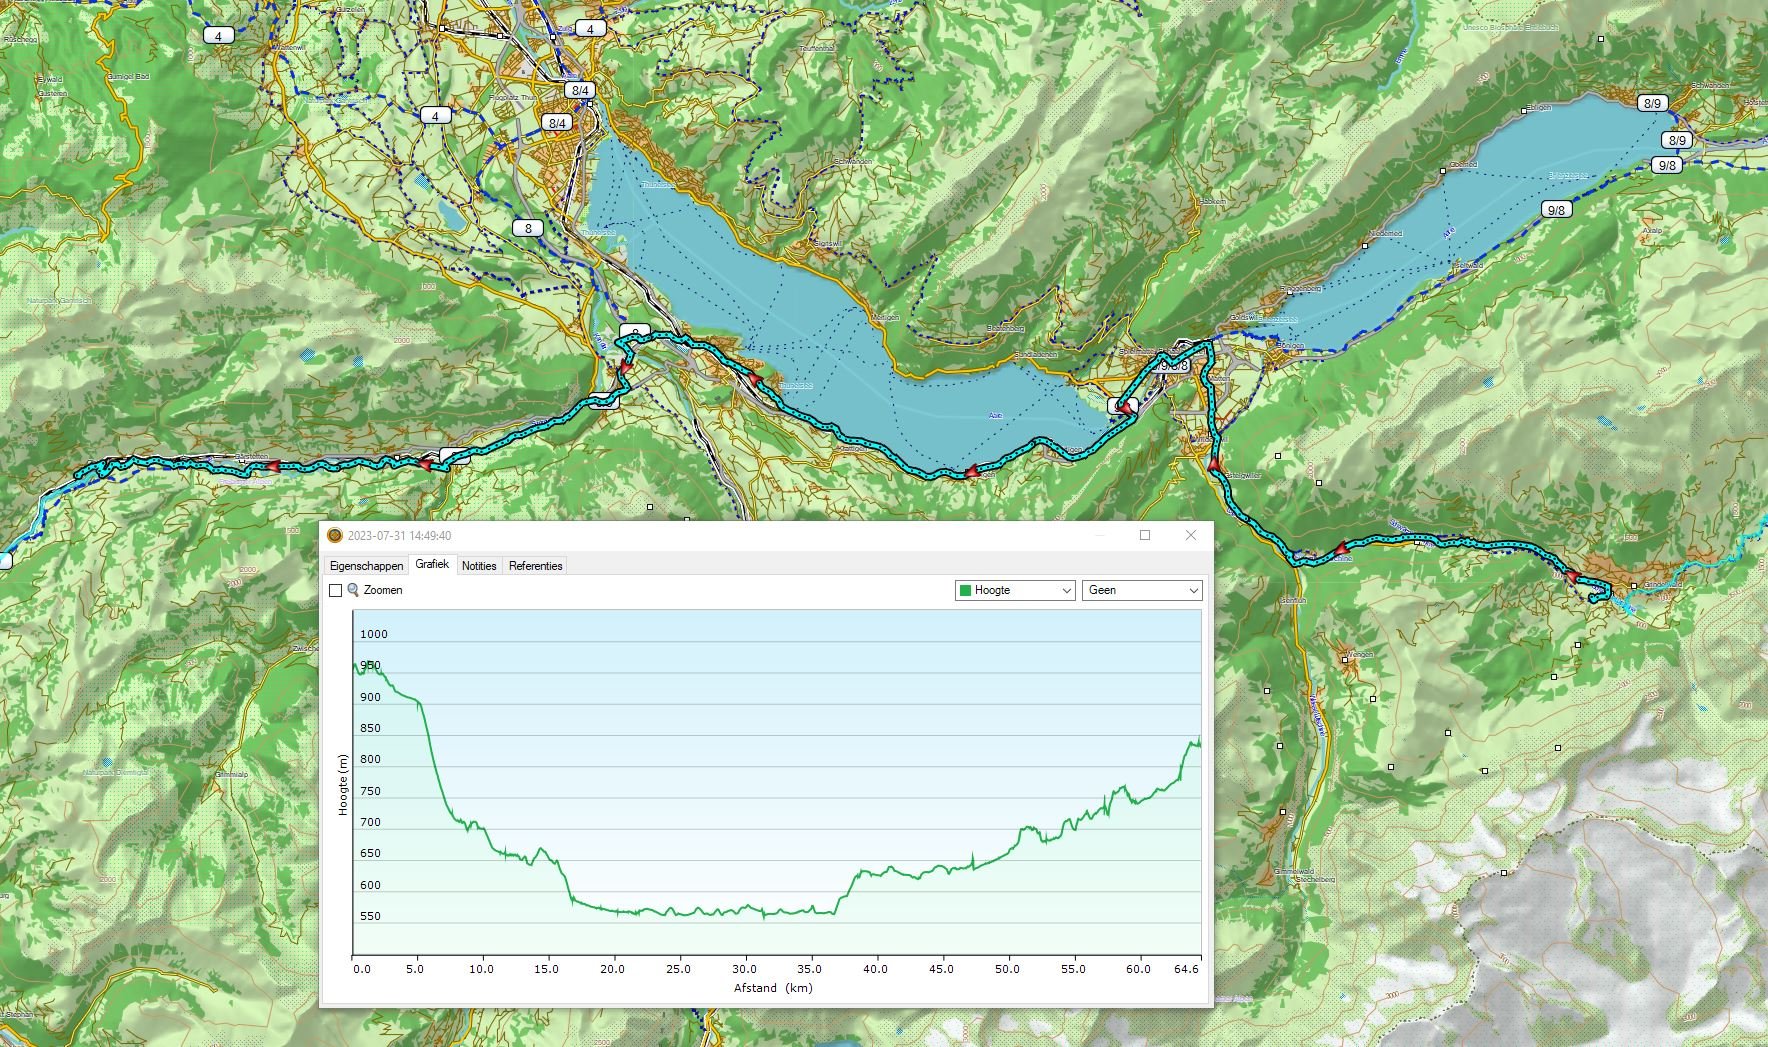Select the Referenties tab
The image size is (1768, 1047).
click(535, 566)
